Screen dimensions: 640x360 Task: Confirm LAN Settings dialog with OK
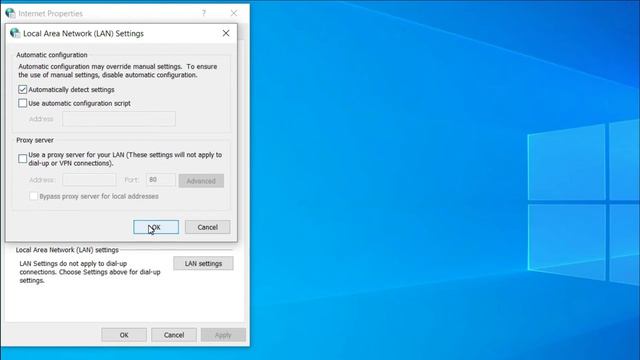coord(156,227)
